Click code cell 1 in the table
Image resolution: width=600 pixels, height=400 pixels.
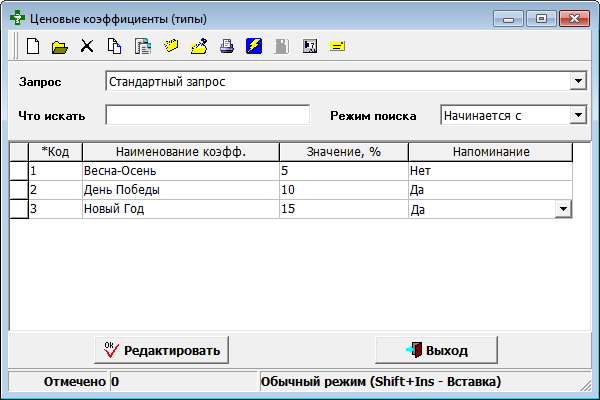pyautogui.click(x=55, y=171)
